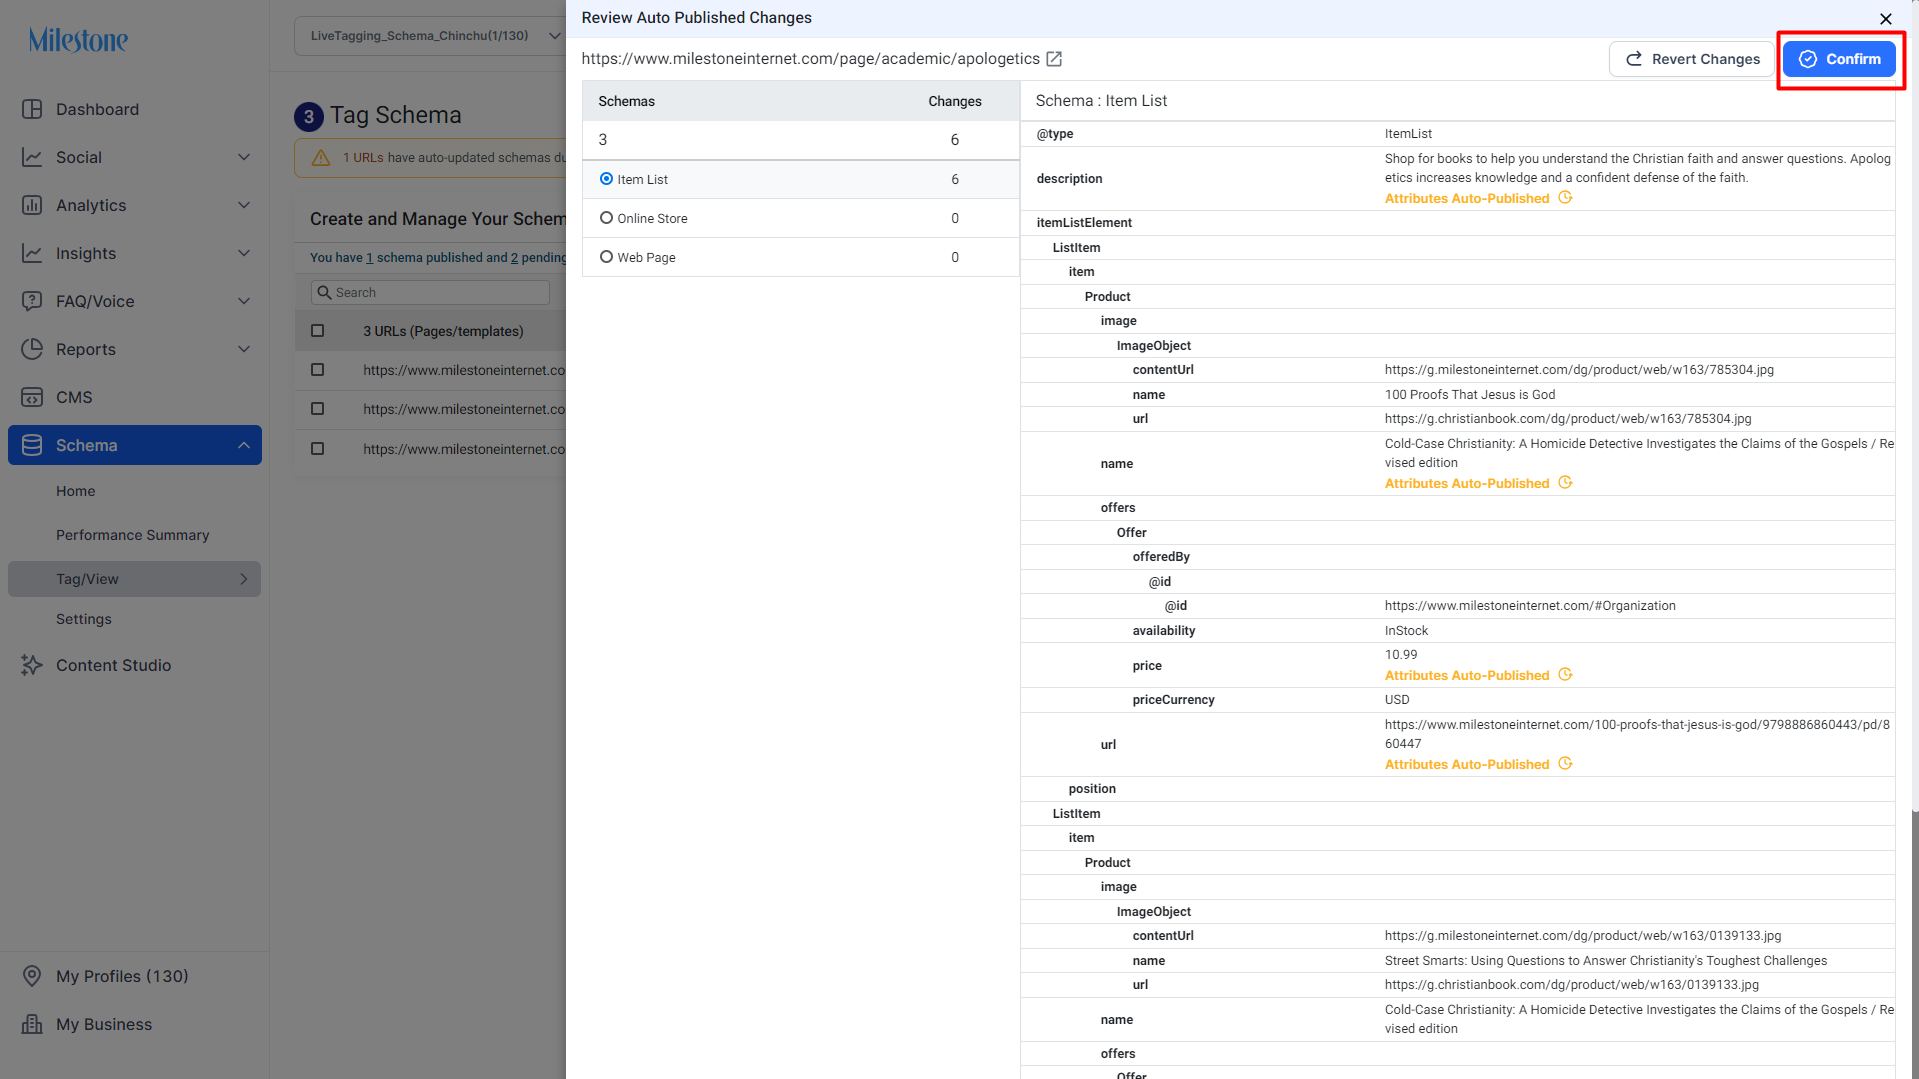The height and width of the screenshot is (1079, 1919).
Task: Click the Social chart icon
Action: (x=32, y=157)
